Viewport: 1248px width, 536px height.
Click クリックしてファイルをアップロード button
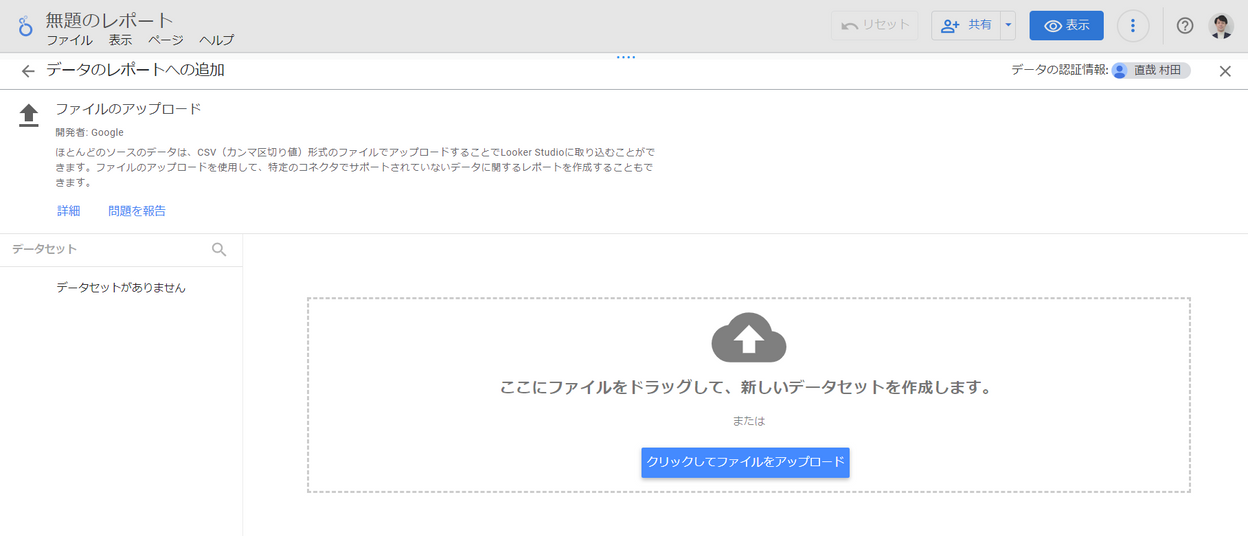click(x=745, y=462)
